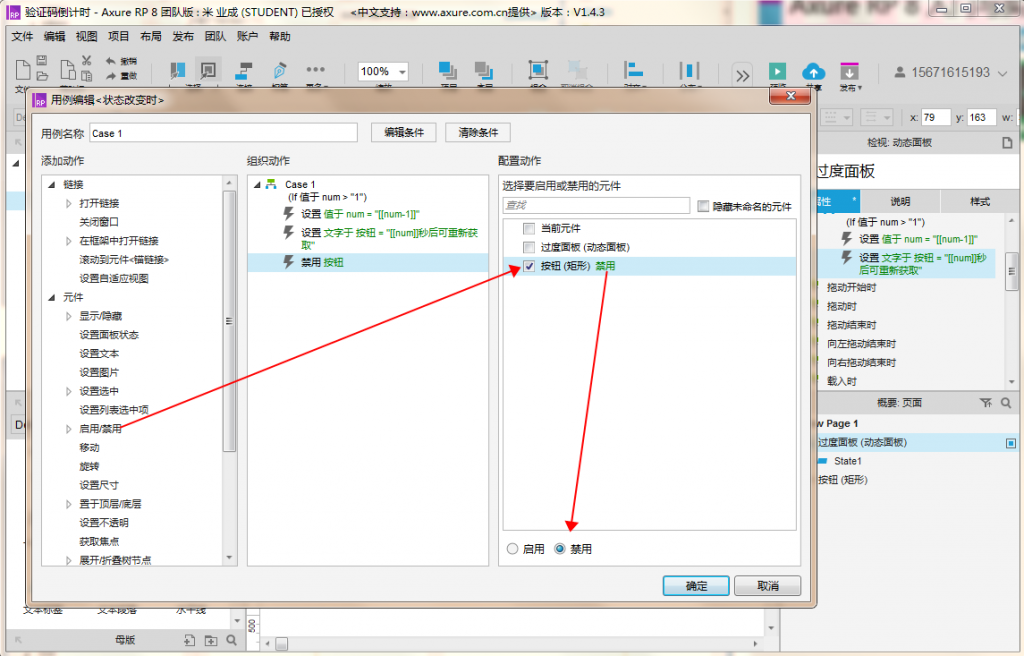Select 设置面板状态 in action list
Viewport: 1024px width, 656px height.
pos(109,335)
